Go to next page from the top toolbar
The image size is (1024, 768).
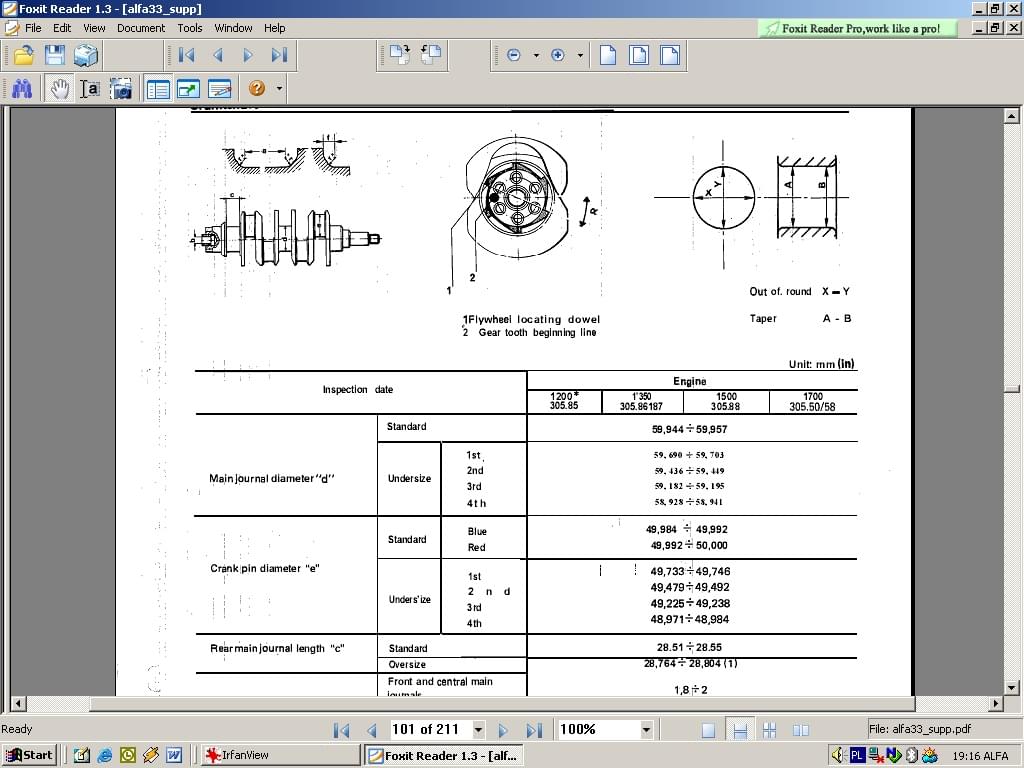point(248,55)
